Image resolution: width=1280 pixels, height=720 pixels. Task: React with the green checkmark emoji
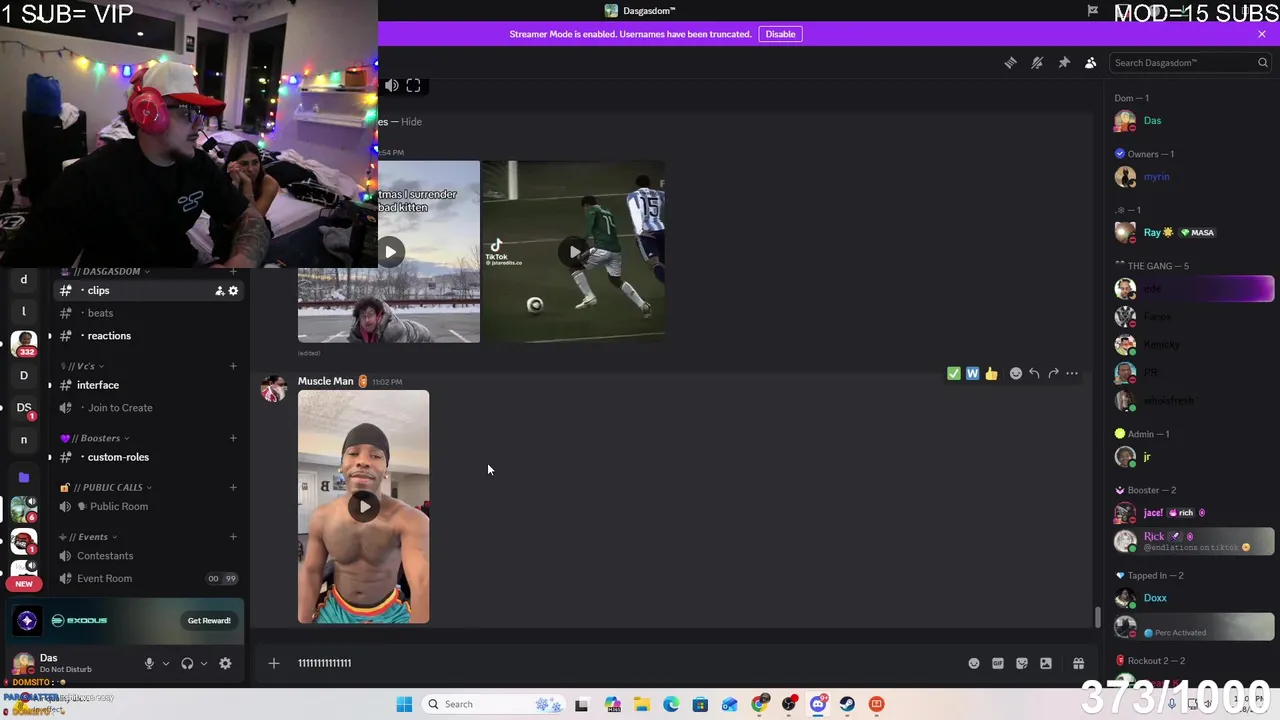point(953,373)
